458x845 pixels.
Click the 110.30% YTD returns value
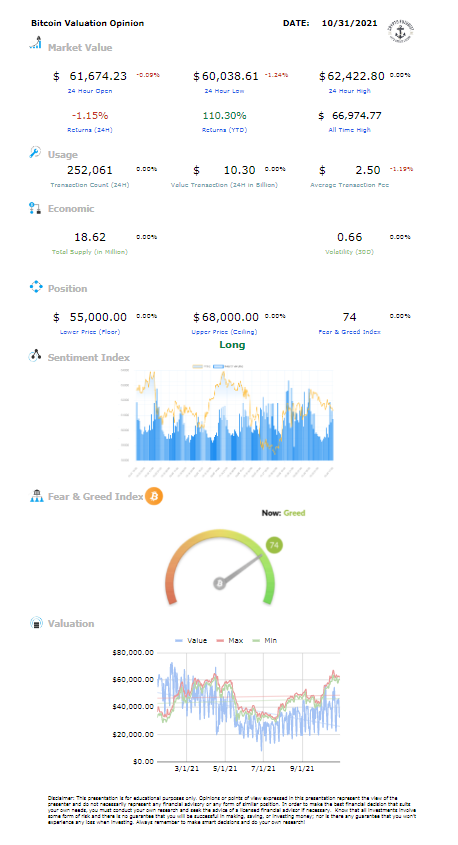(x=225, y=115)
